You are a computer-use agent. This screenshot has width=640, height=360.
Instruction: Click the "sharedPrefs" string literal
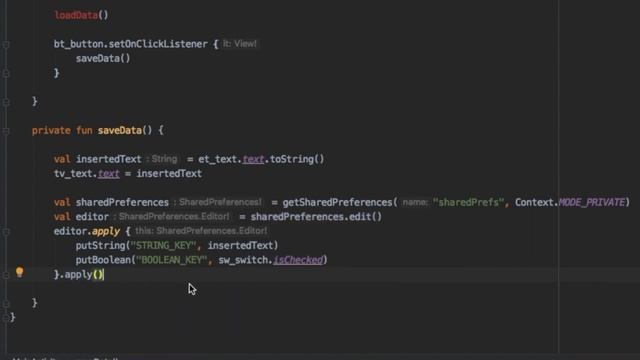pyautogui.click(x=468, y=202)
